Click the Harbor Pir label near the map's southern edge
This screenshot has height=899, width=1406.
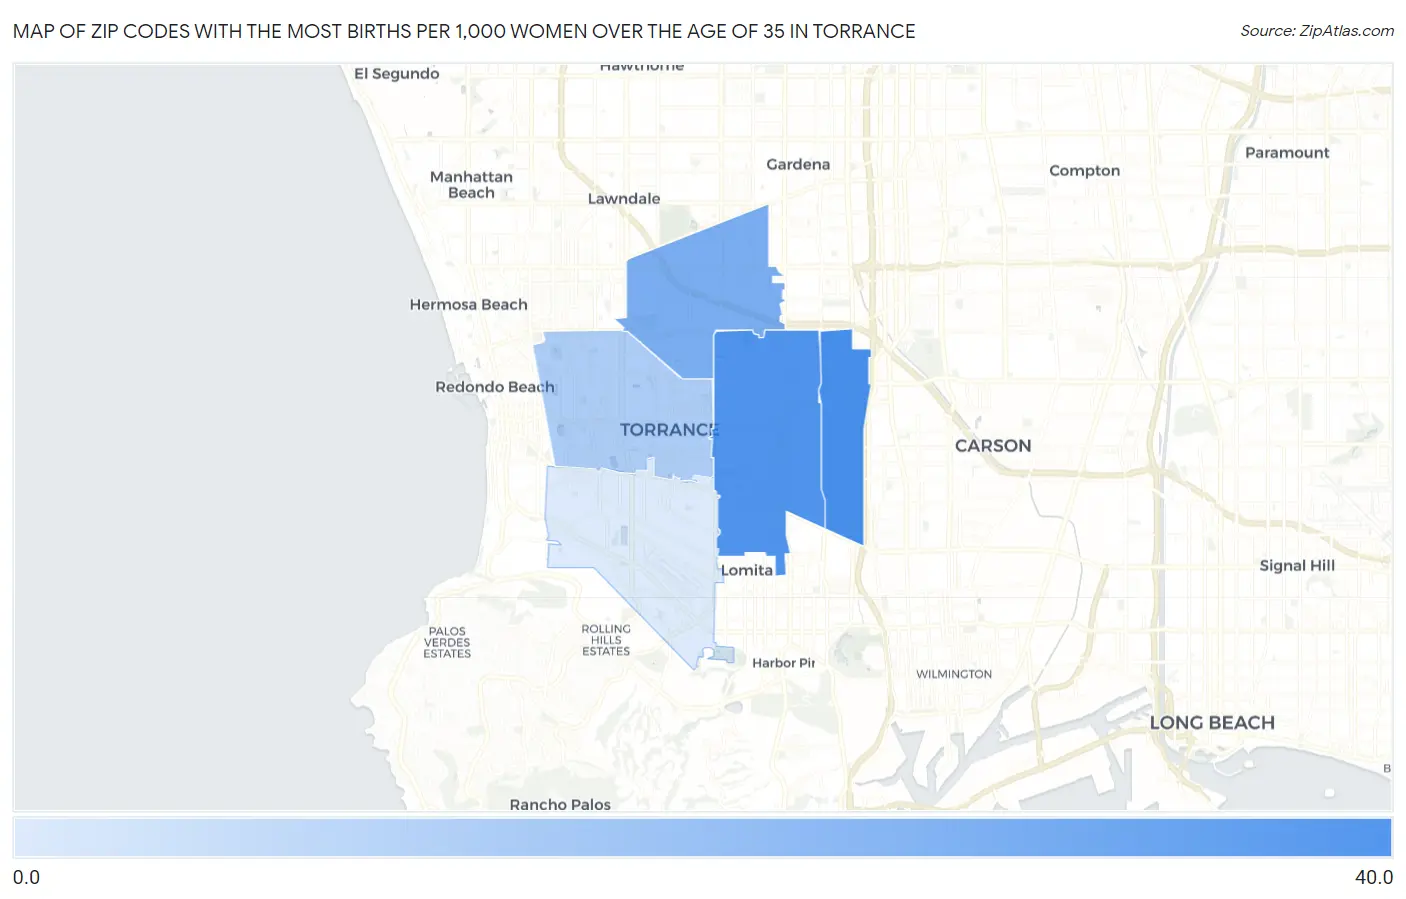coord(784,663)
